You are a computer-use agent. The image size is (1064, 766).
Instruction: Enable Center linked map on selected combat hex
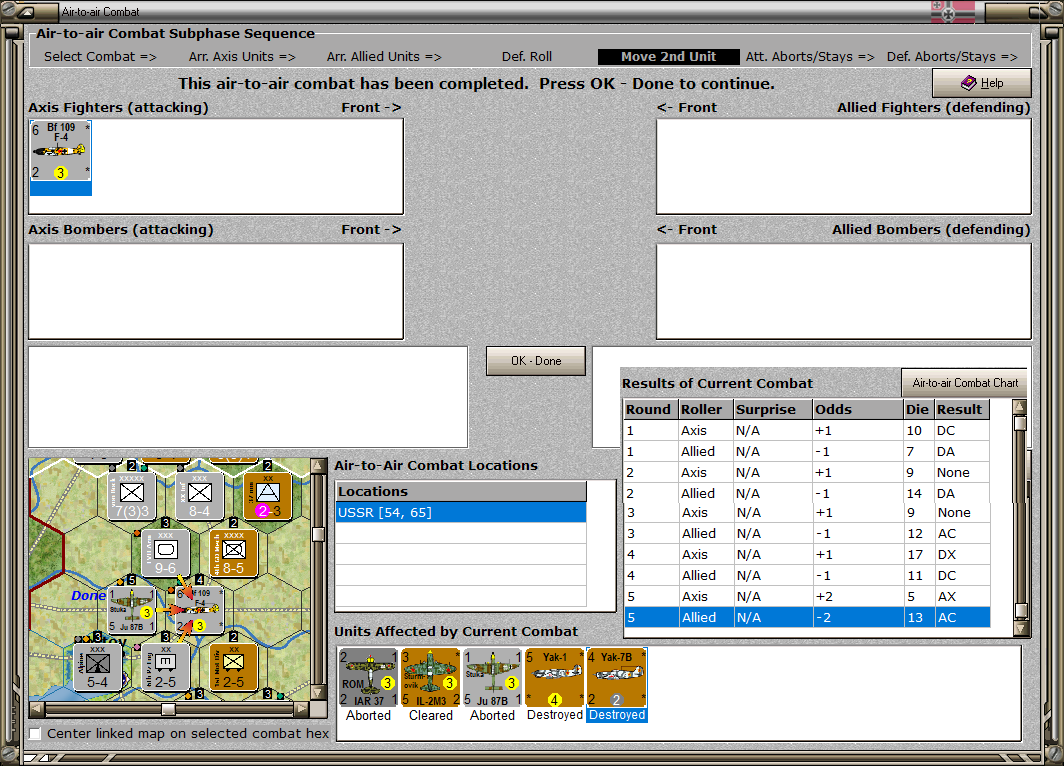(35, 733)
